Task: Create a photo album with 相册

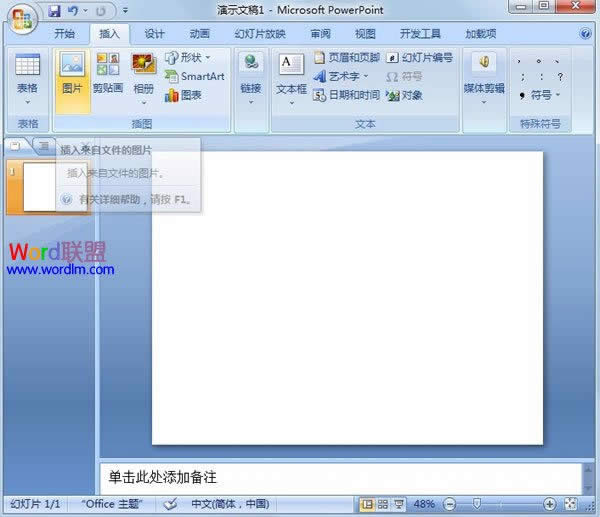Action: 143,74
